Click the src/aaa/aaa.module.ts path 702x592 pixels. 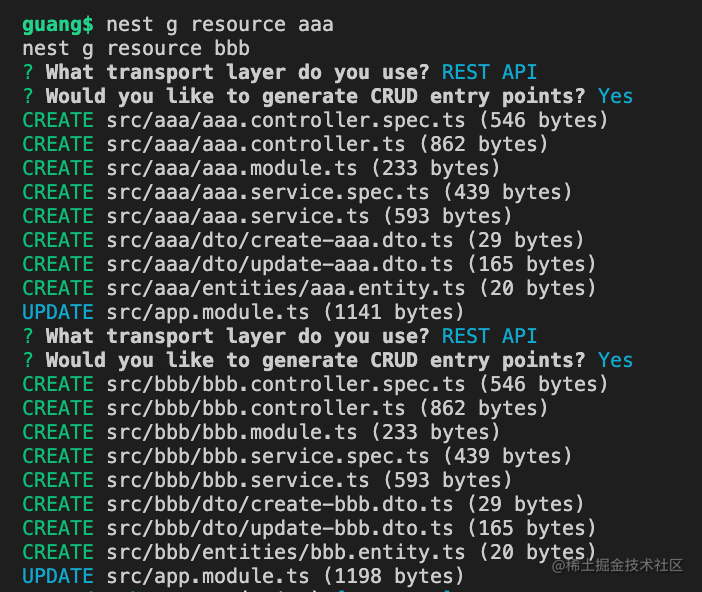coord(232,168)
